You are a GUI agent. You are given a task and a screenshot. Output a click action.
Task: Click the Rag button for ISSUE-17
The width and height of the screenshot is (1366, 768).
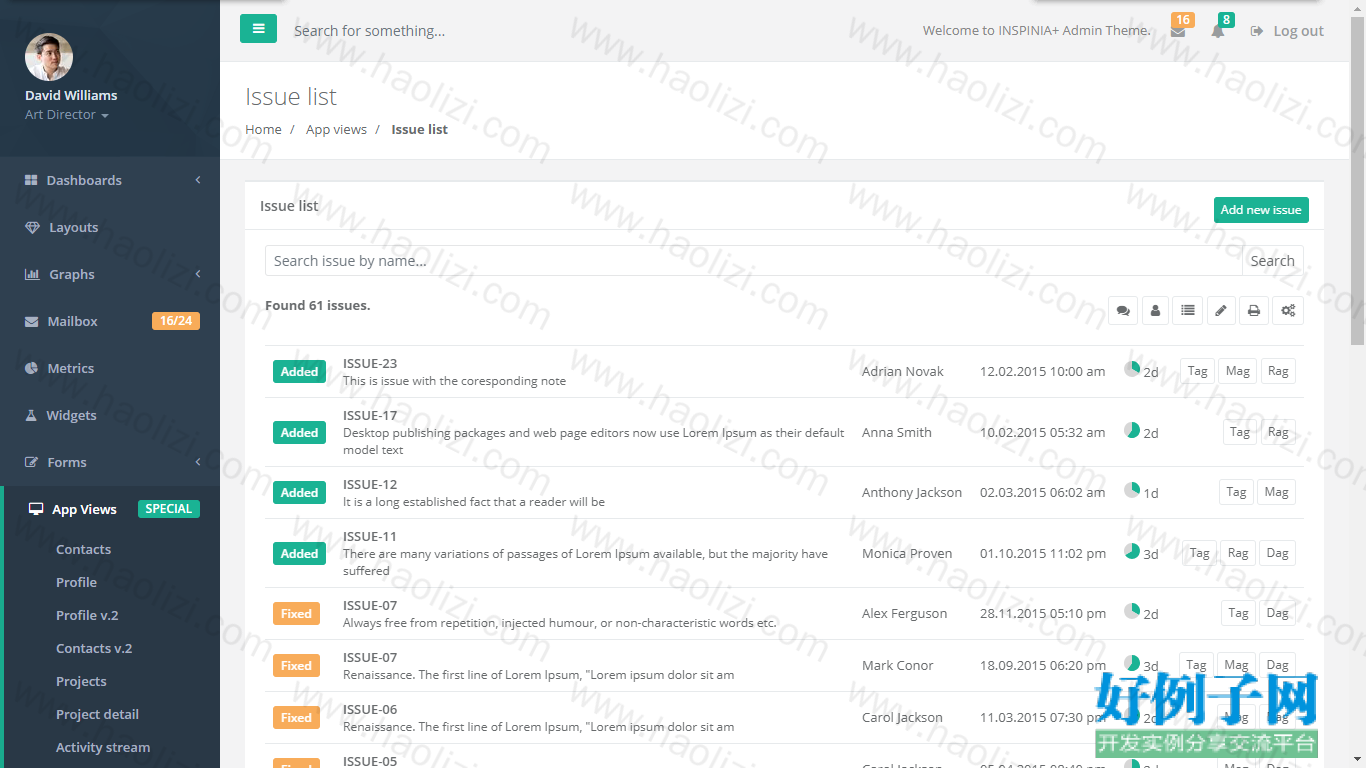tap(1278, 432)
